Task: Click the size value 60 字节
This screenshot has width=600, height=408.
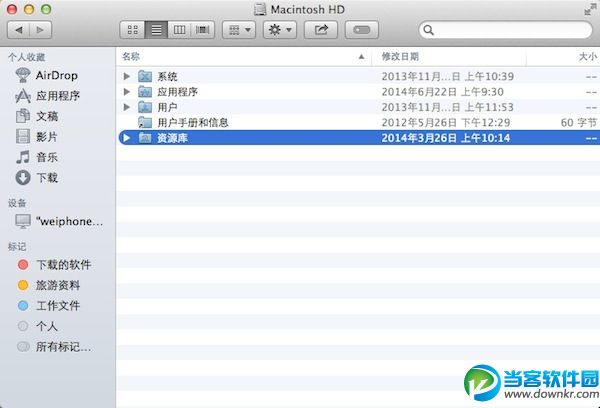Action: click(x=579, y=122)
